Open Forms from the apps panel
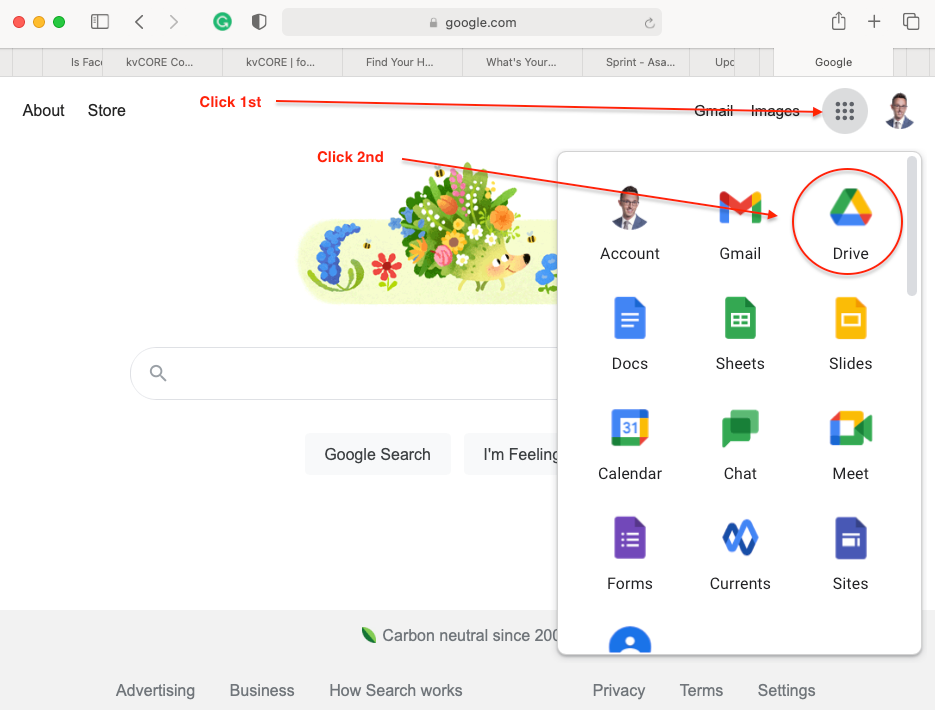This screenshot has height=710, width=935. (x=630, y=554)
